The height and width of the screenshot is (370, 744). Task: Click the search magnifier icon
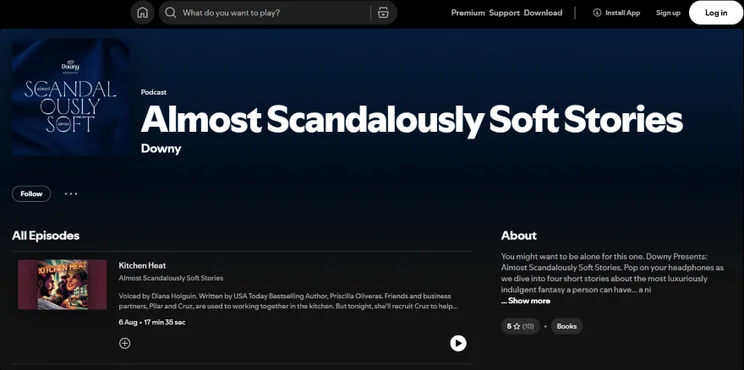pyautogui.click(x=171, y=13)
